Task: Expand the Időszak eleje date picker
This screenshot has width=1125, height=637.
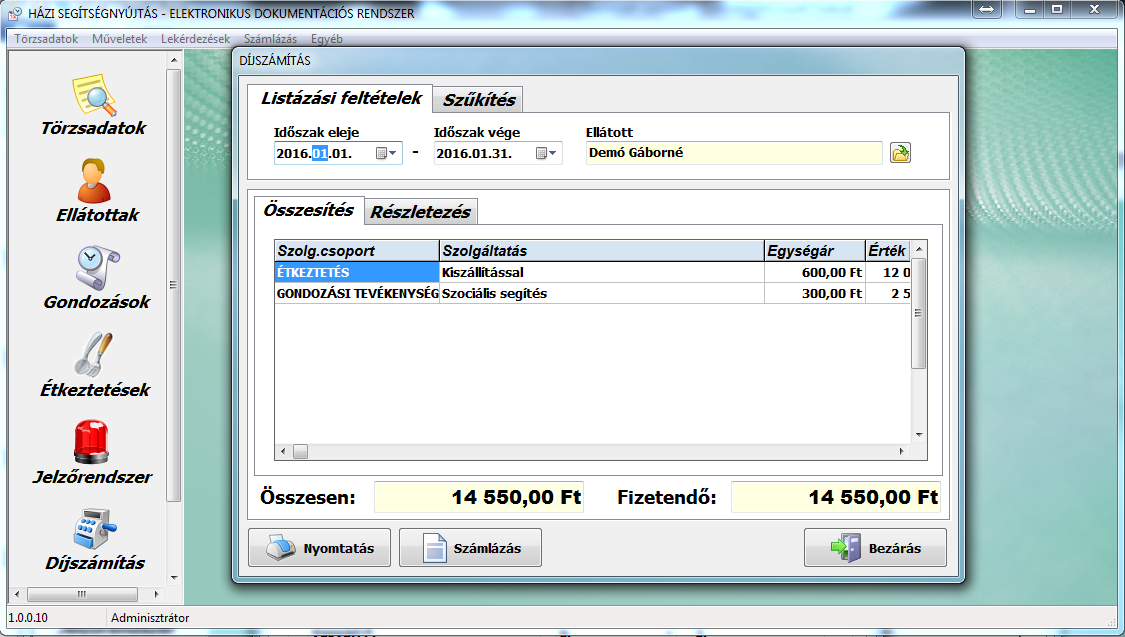Action: (387, 154)
